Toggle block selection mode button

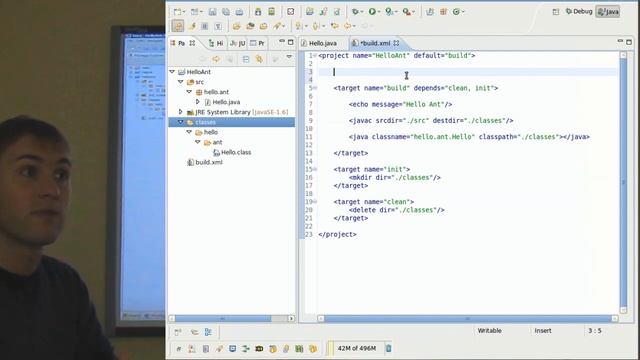point(205,26)
